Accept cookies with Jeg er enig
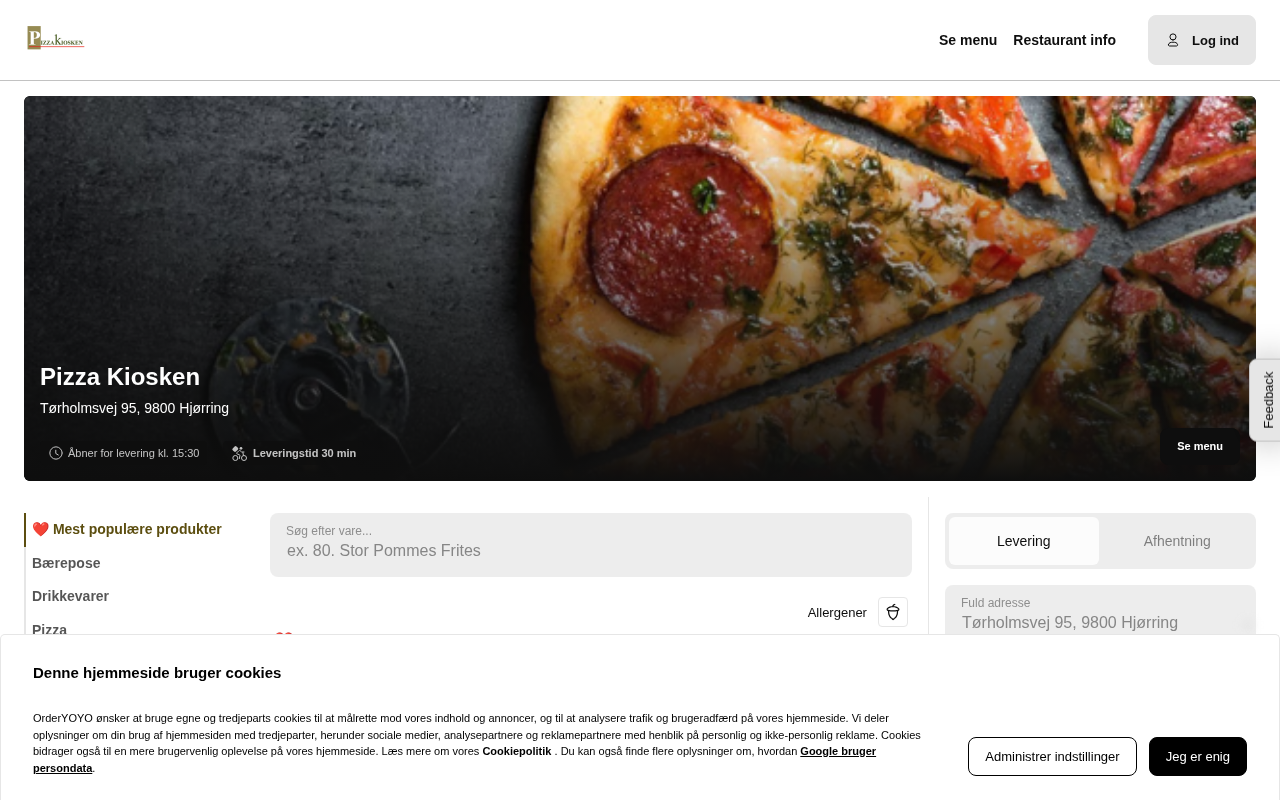Viewport: 1280px width, 800px height. click(1198, 756)
